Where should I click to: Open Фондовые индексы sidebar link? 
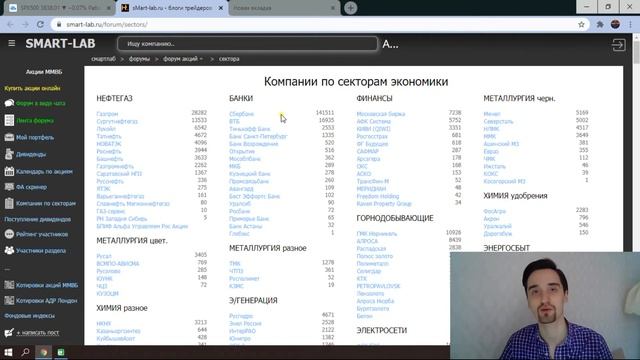(x=29, y=316)
